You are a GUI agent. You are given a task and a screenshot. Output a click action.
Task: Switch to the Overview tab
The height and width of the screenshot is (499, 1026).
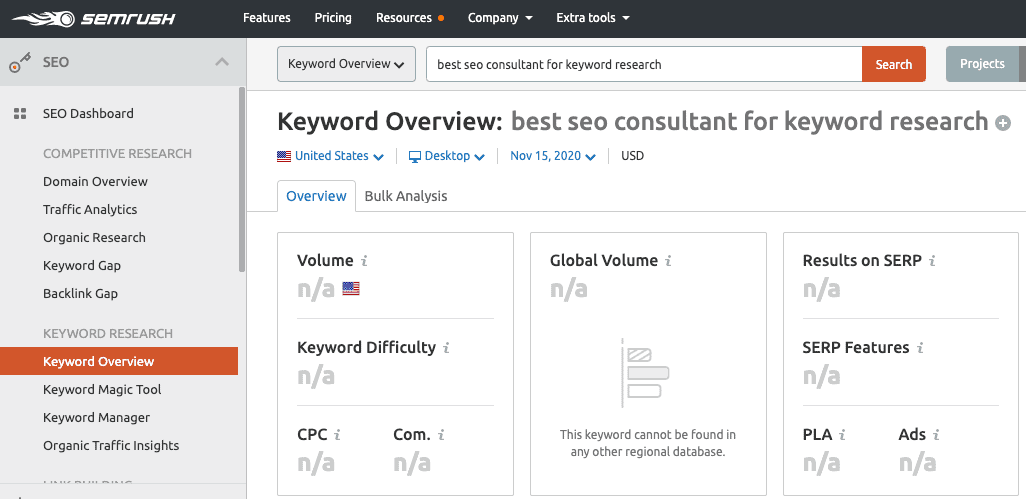317,196
